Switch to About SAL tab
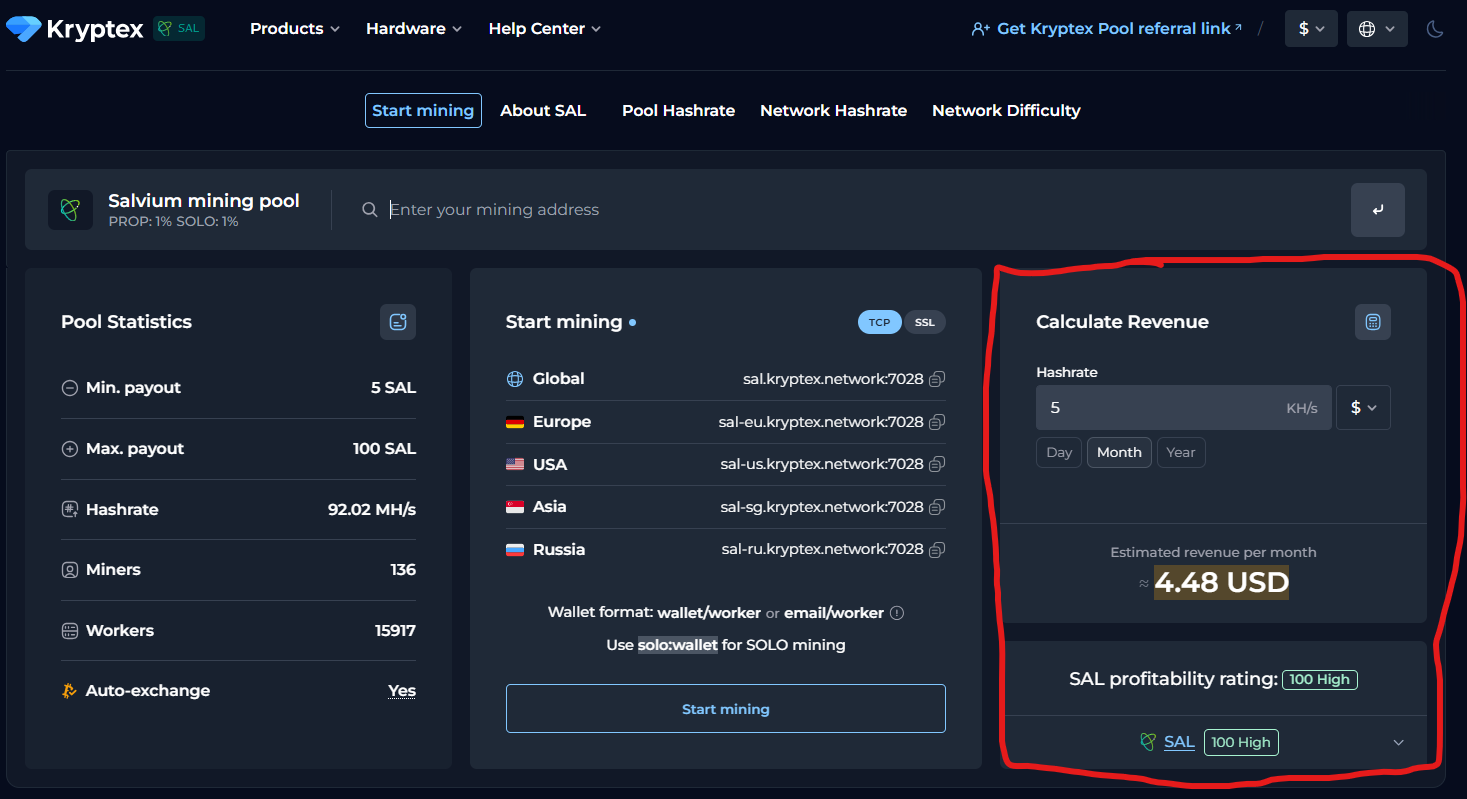This screenshot has height=799, width=1467. (543, 110)
